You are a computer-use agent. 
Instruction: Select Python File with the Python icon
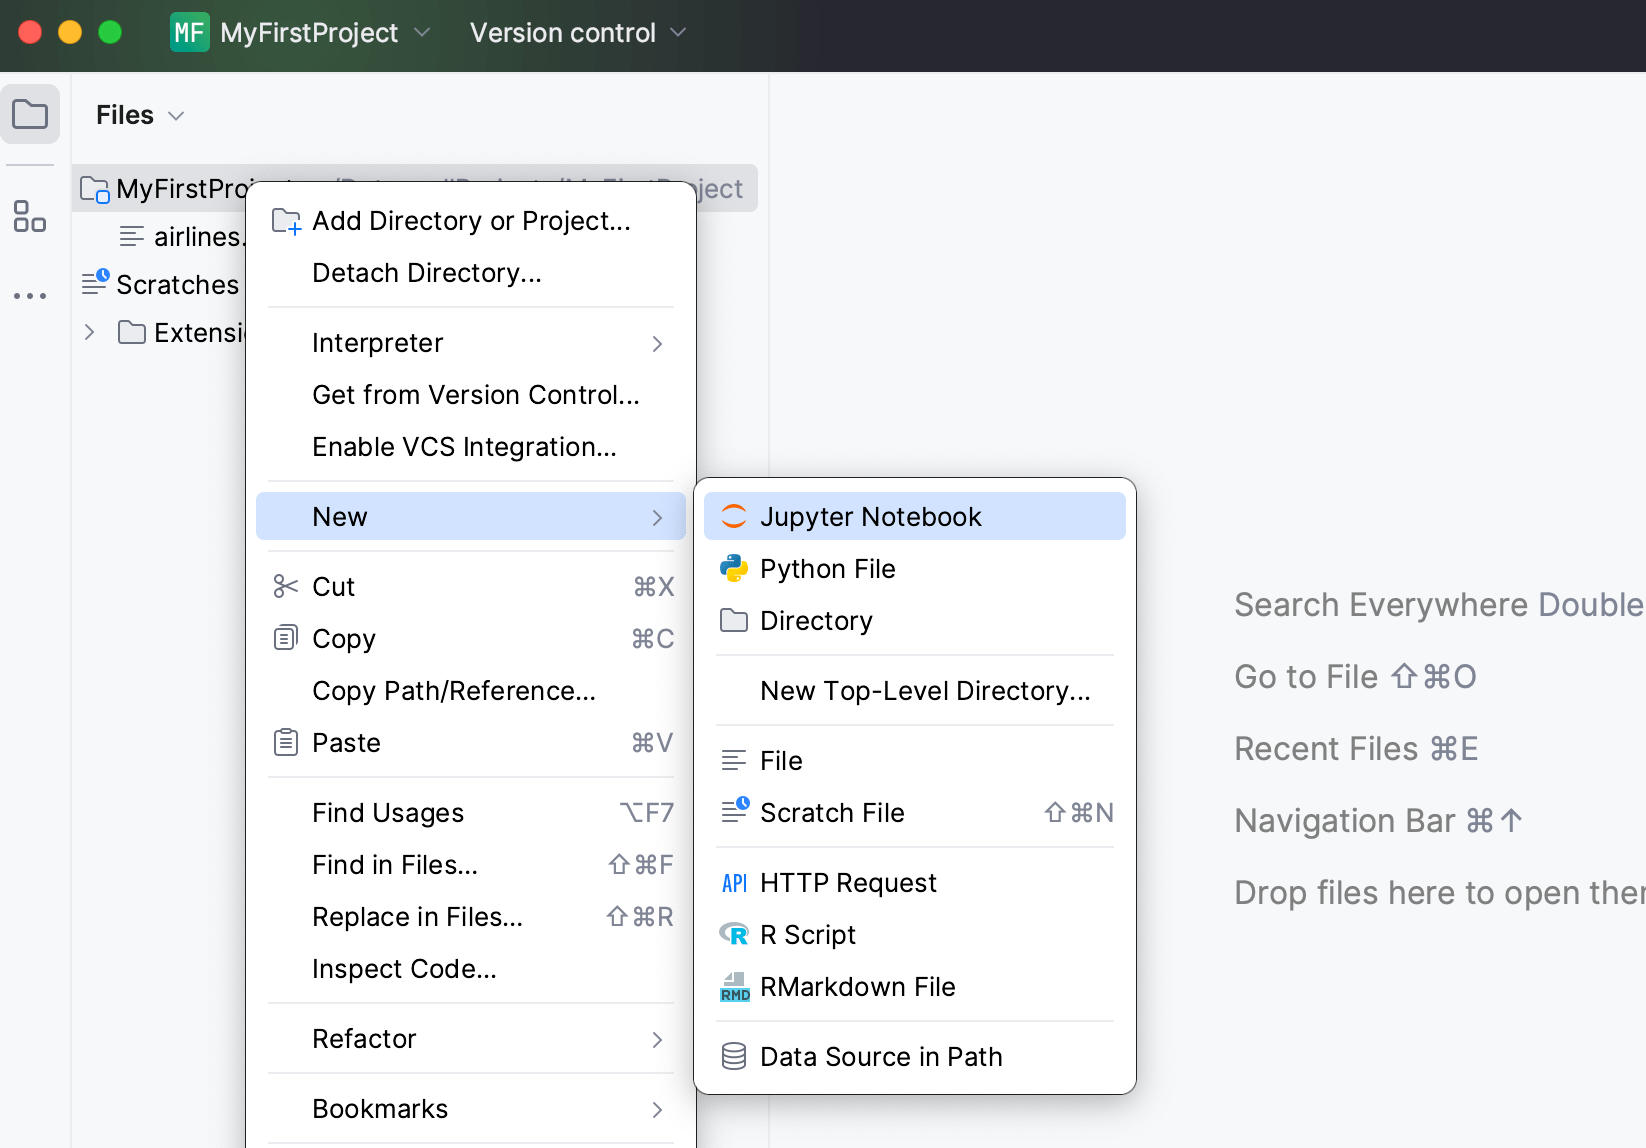click(x=827, y=568)
